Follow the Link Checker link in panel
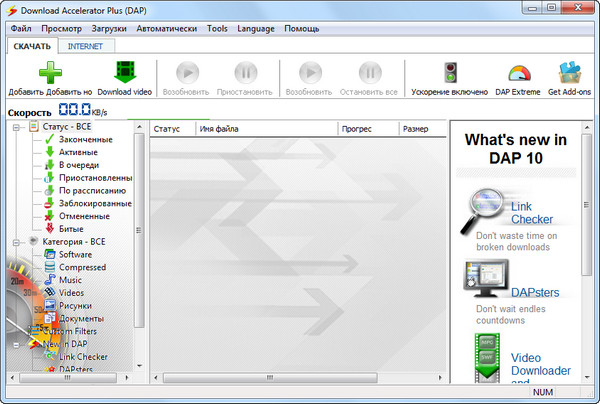The height and width of the screenshot is (404, 600). 532,212
